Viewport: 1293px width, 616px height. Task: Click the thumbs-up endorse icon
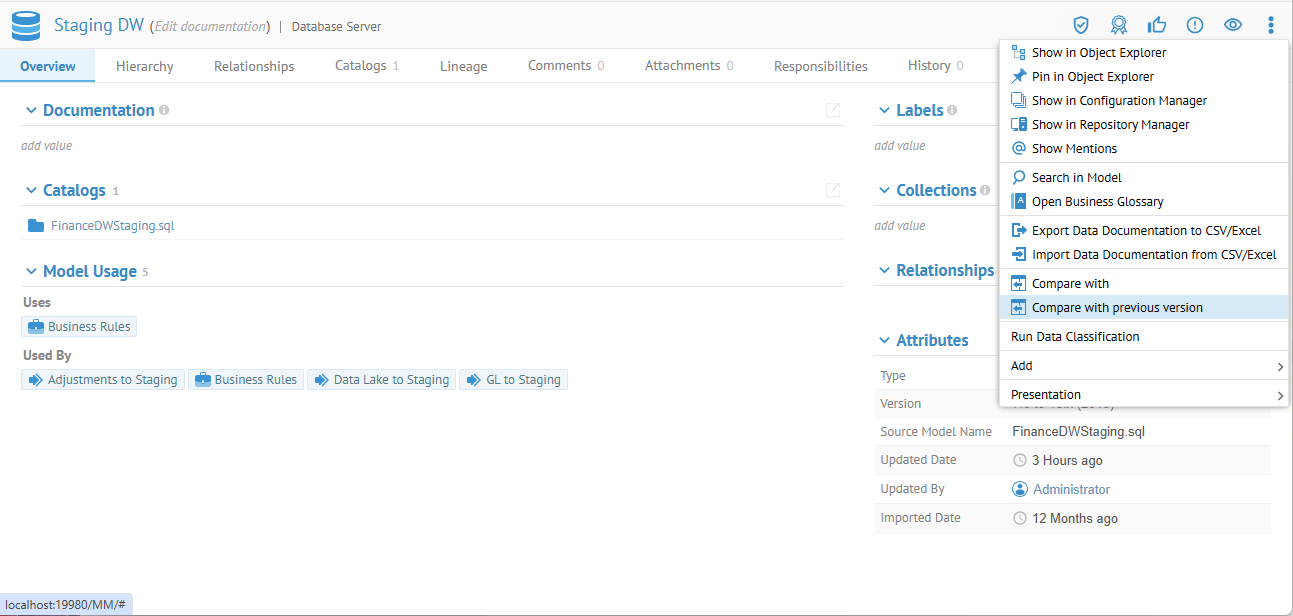(x=1157, y=25)
